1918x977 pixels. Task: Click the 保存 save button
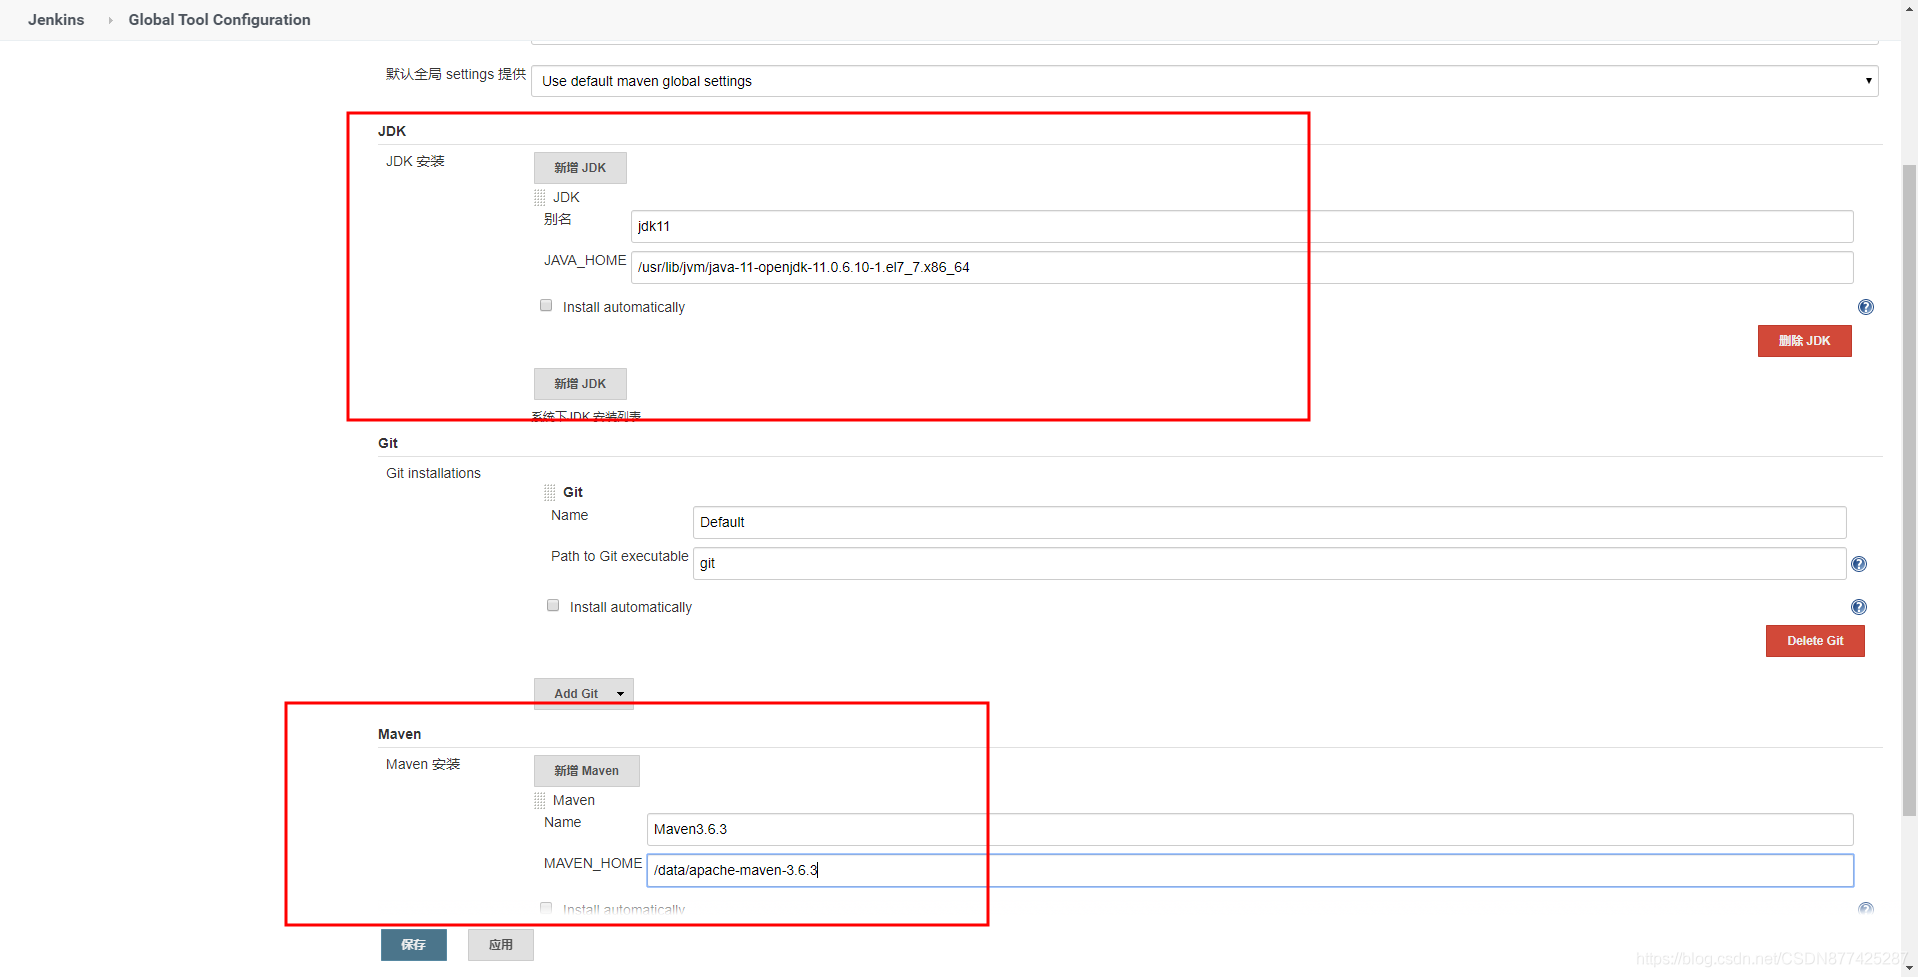[x=414, y=945]
